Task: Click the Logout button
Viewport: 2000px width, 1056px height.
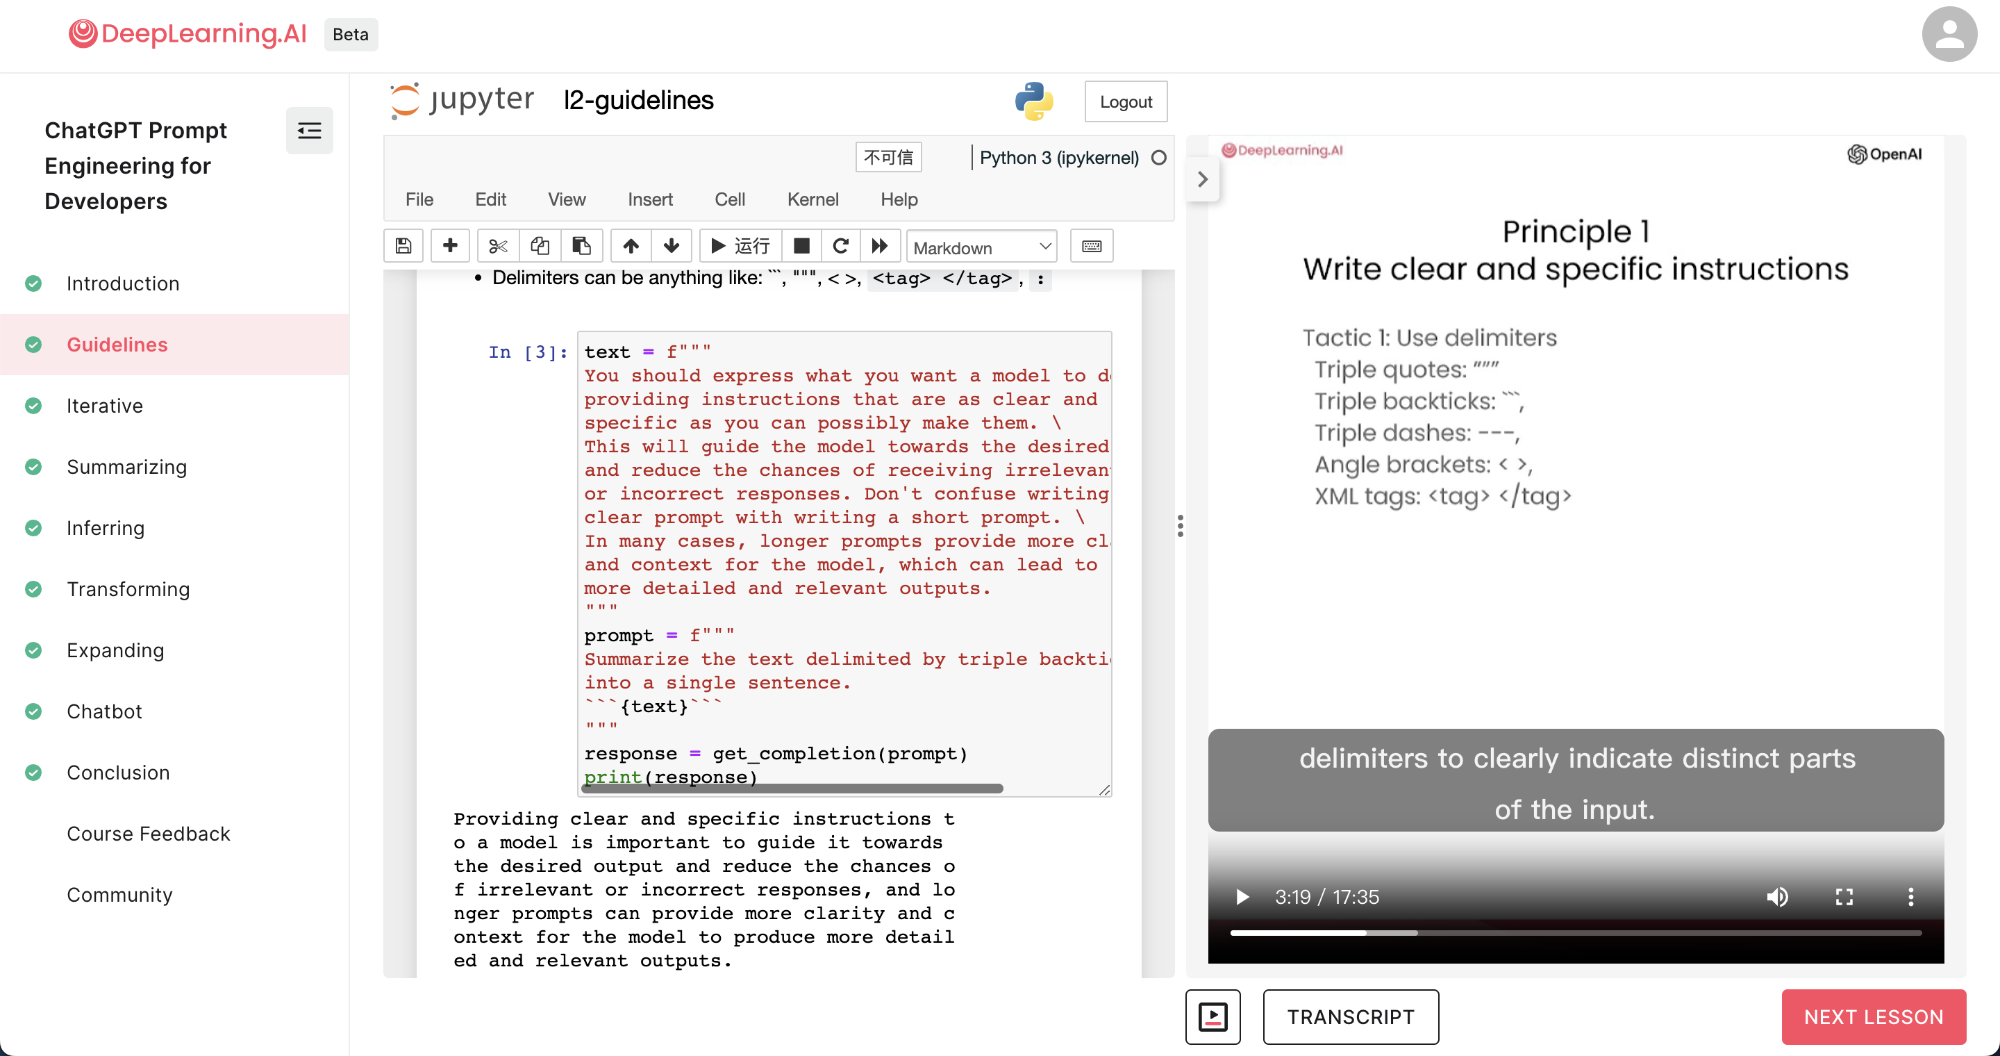Action: pos(1126,102)
